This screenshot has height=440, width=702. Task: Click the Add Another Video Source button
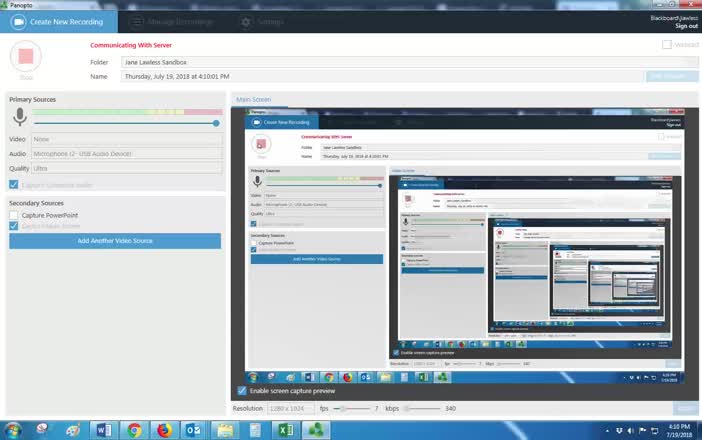tap(115, 241)
